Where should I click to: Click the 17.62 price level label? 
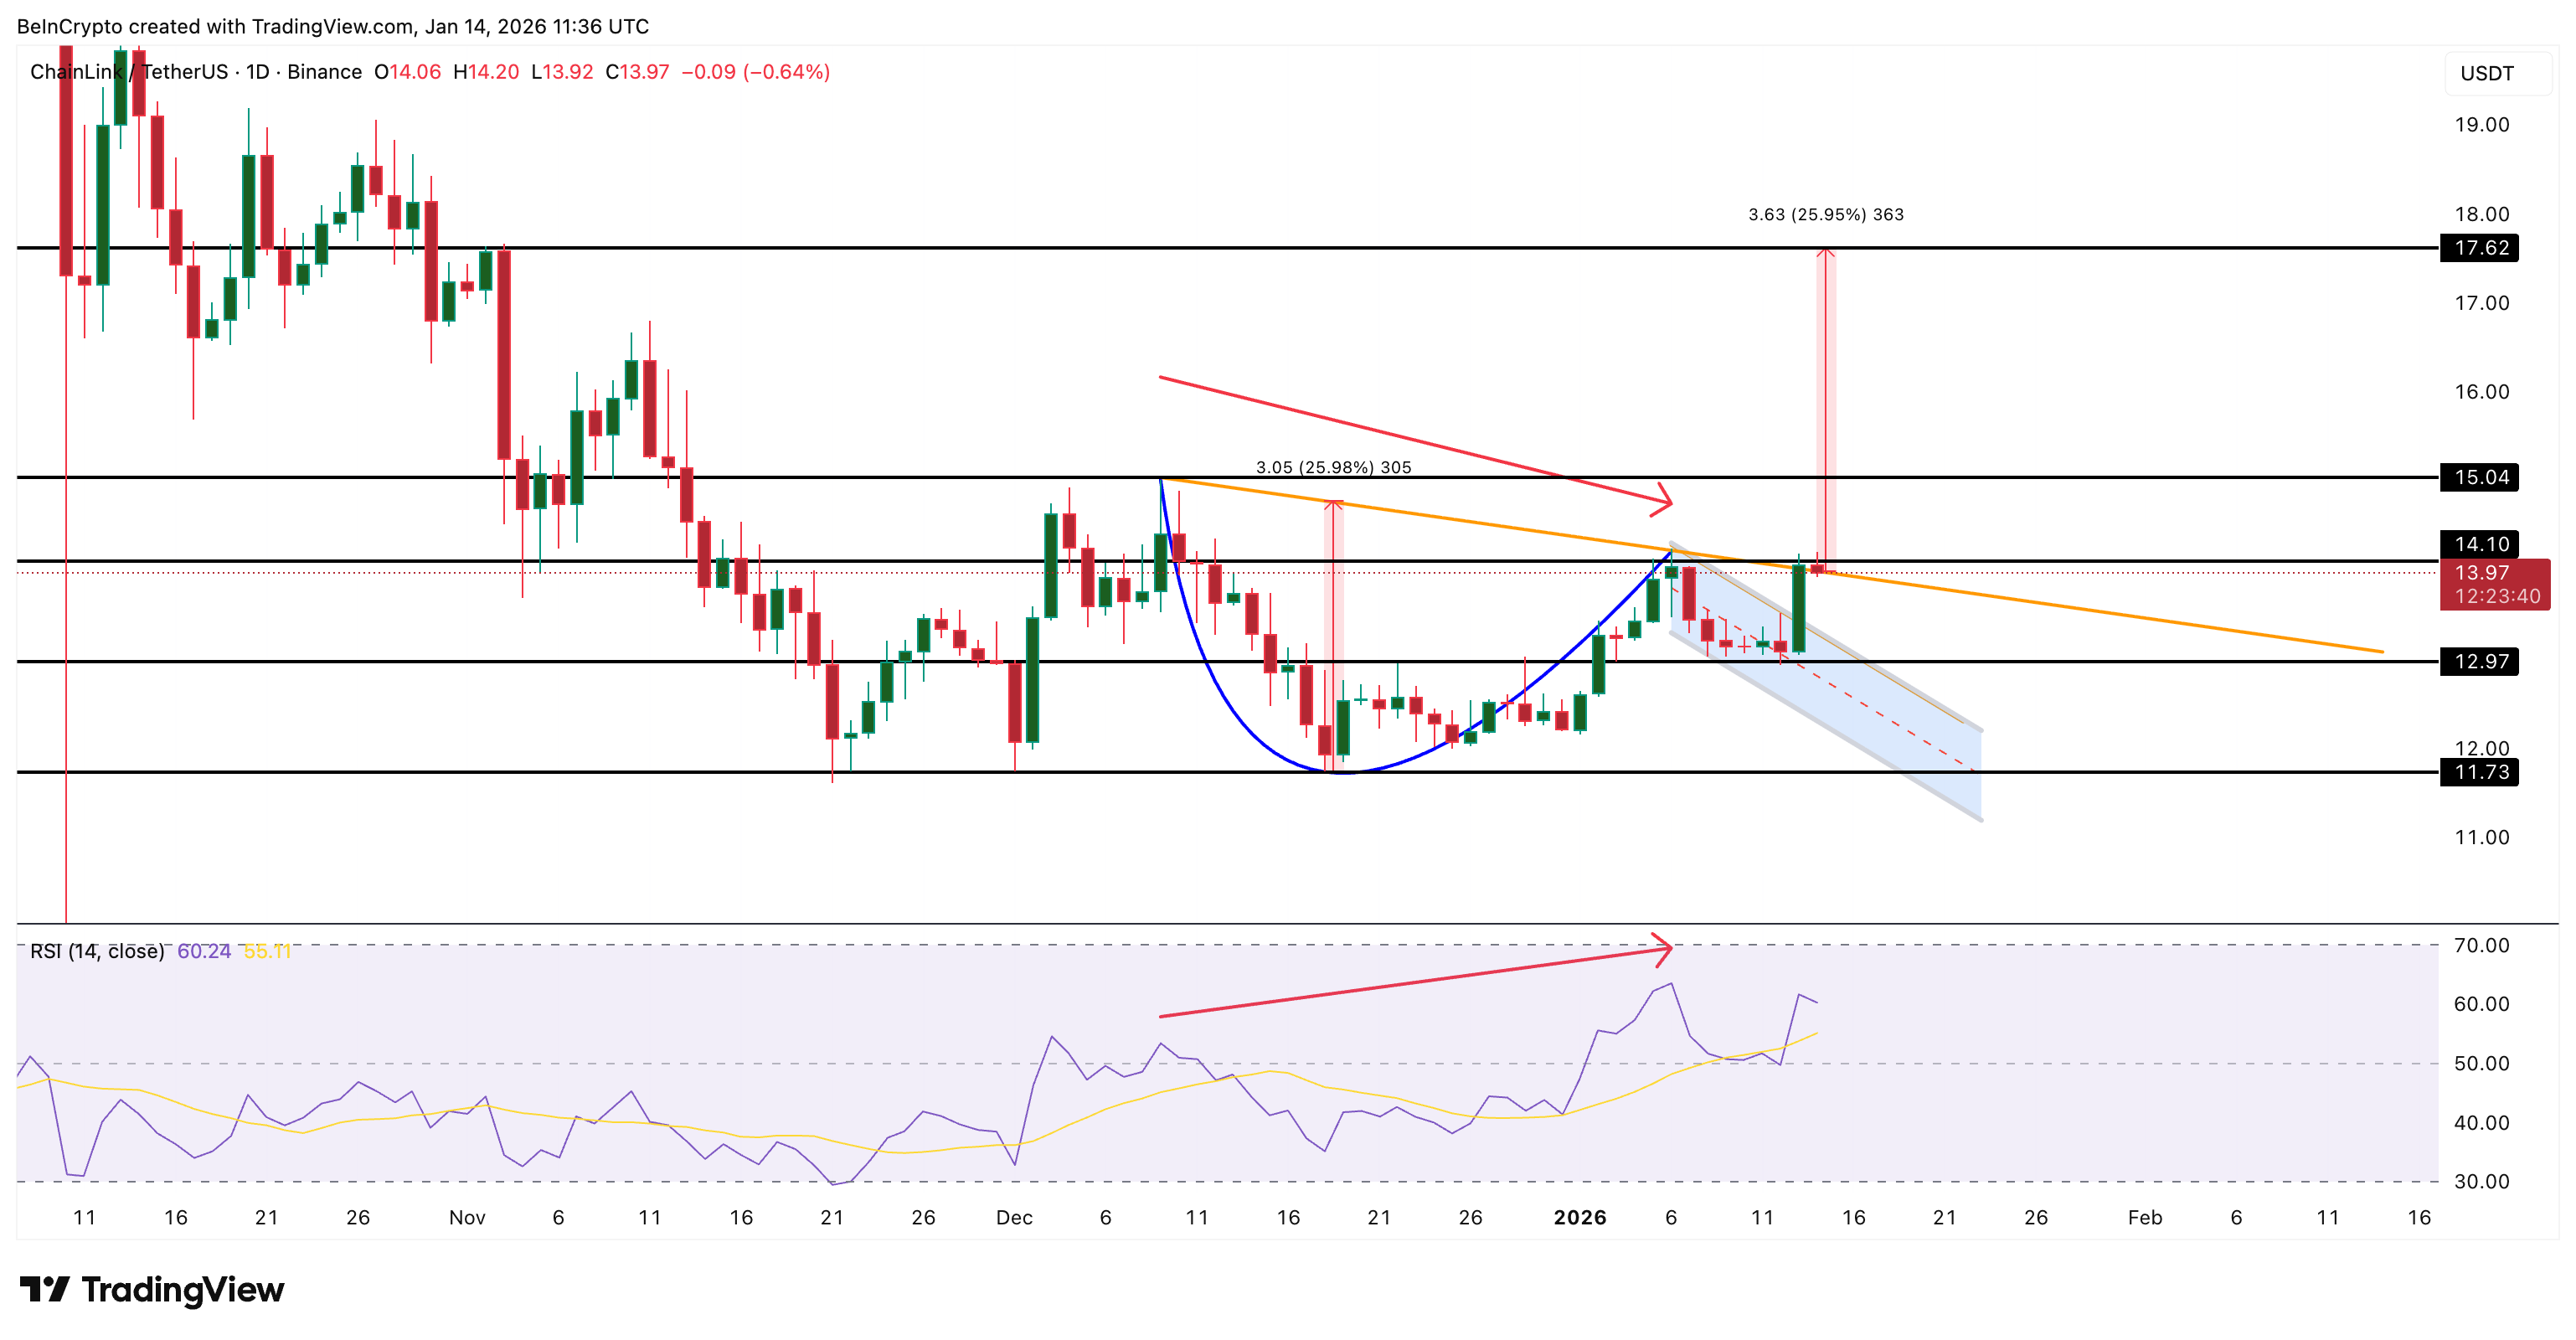(x=2480, y=248)
